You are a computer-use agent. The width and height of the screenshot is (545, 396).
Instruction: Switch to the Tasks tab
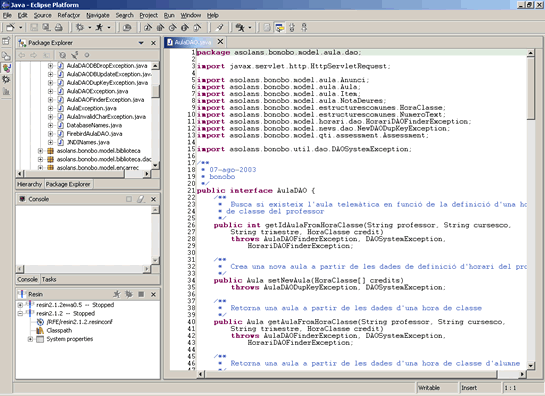pos(49,280)
